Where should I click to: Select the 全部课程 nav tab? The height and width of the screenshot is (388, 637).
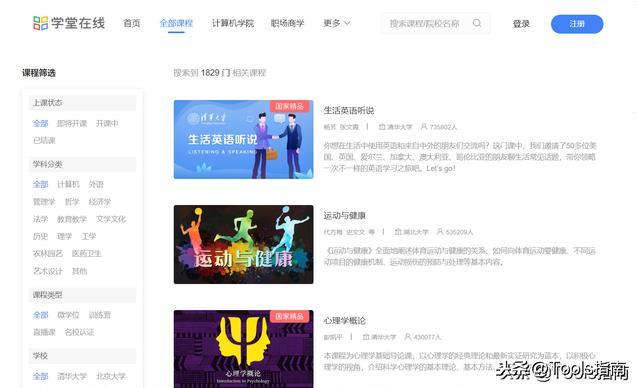tap(176, 23)
